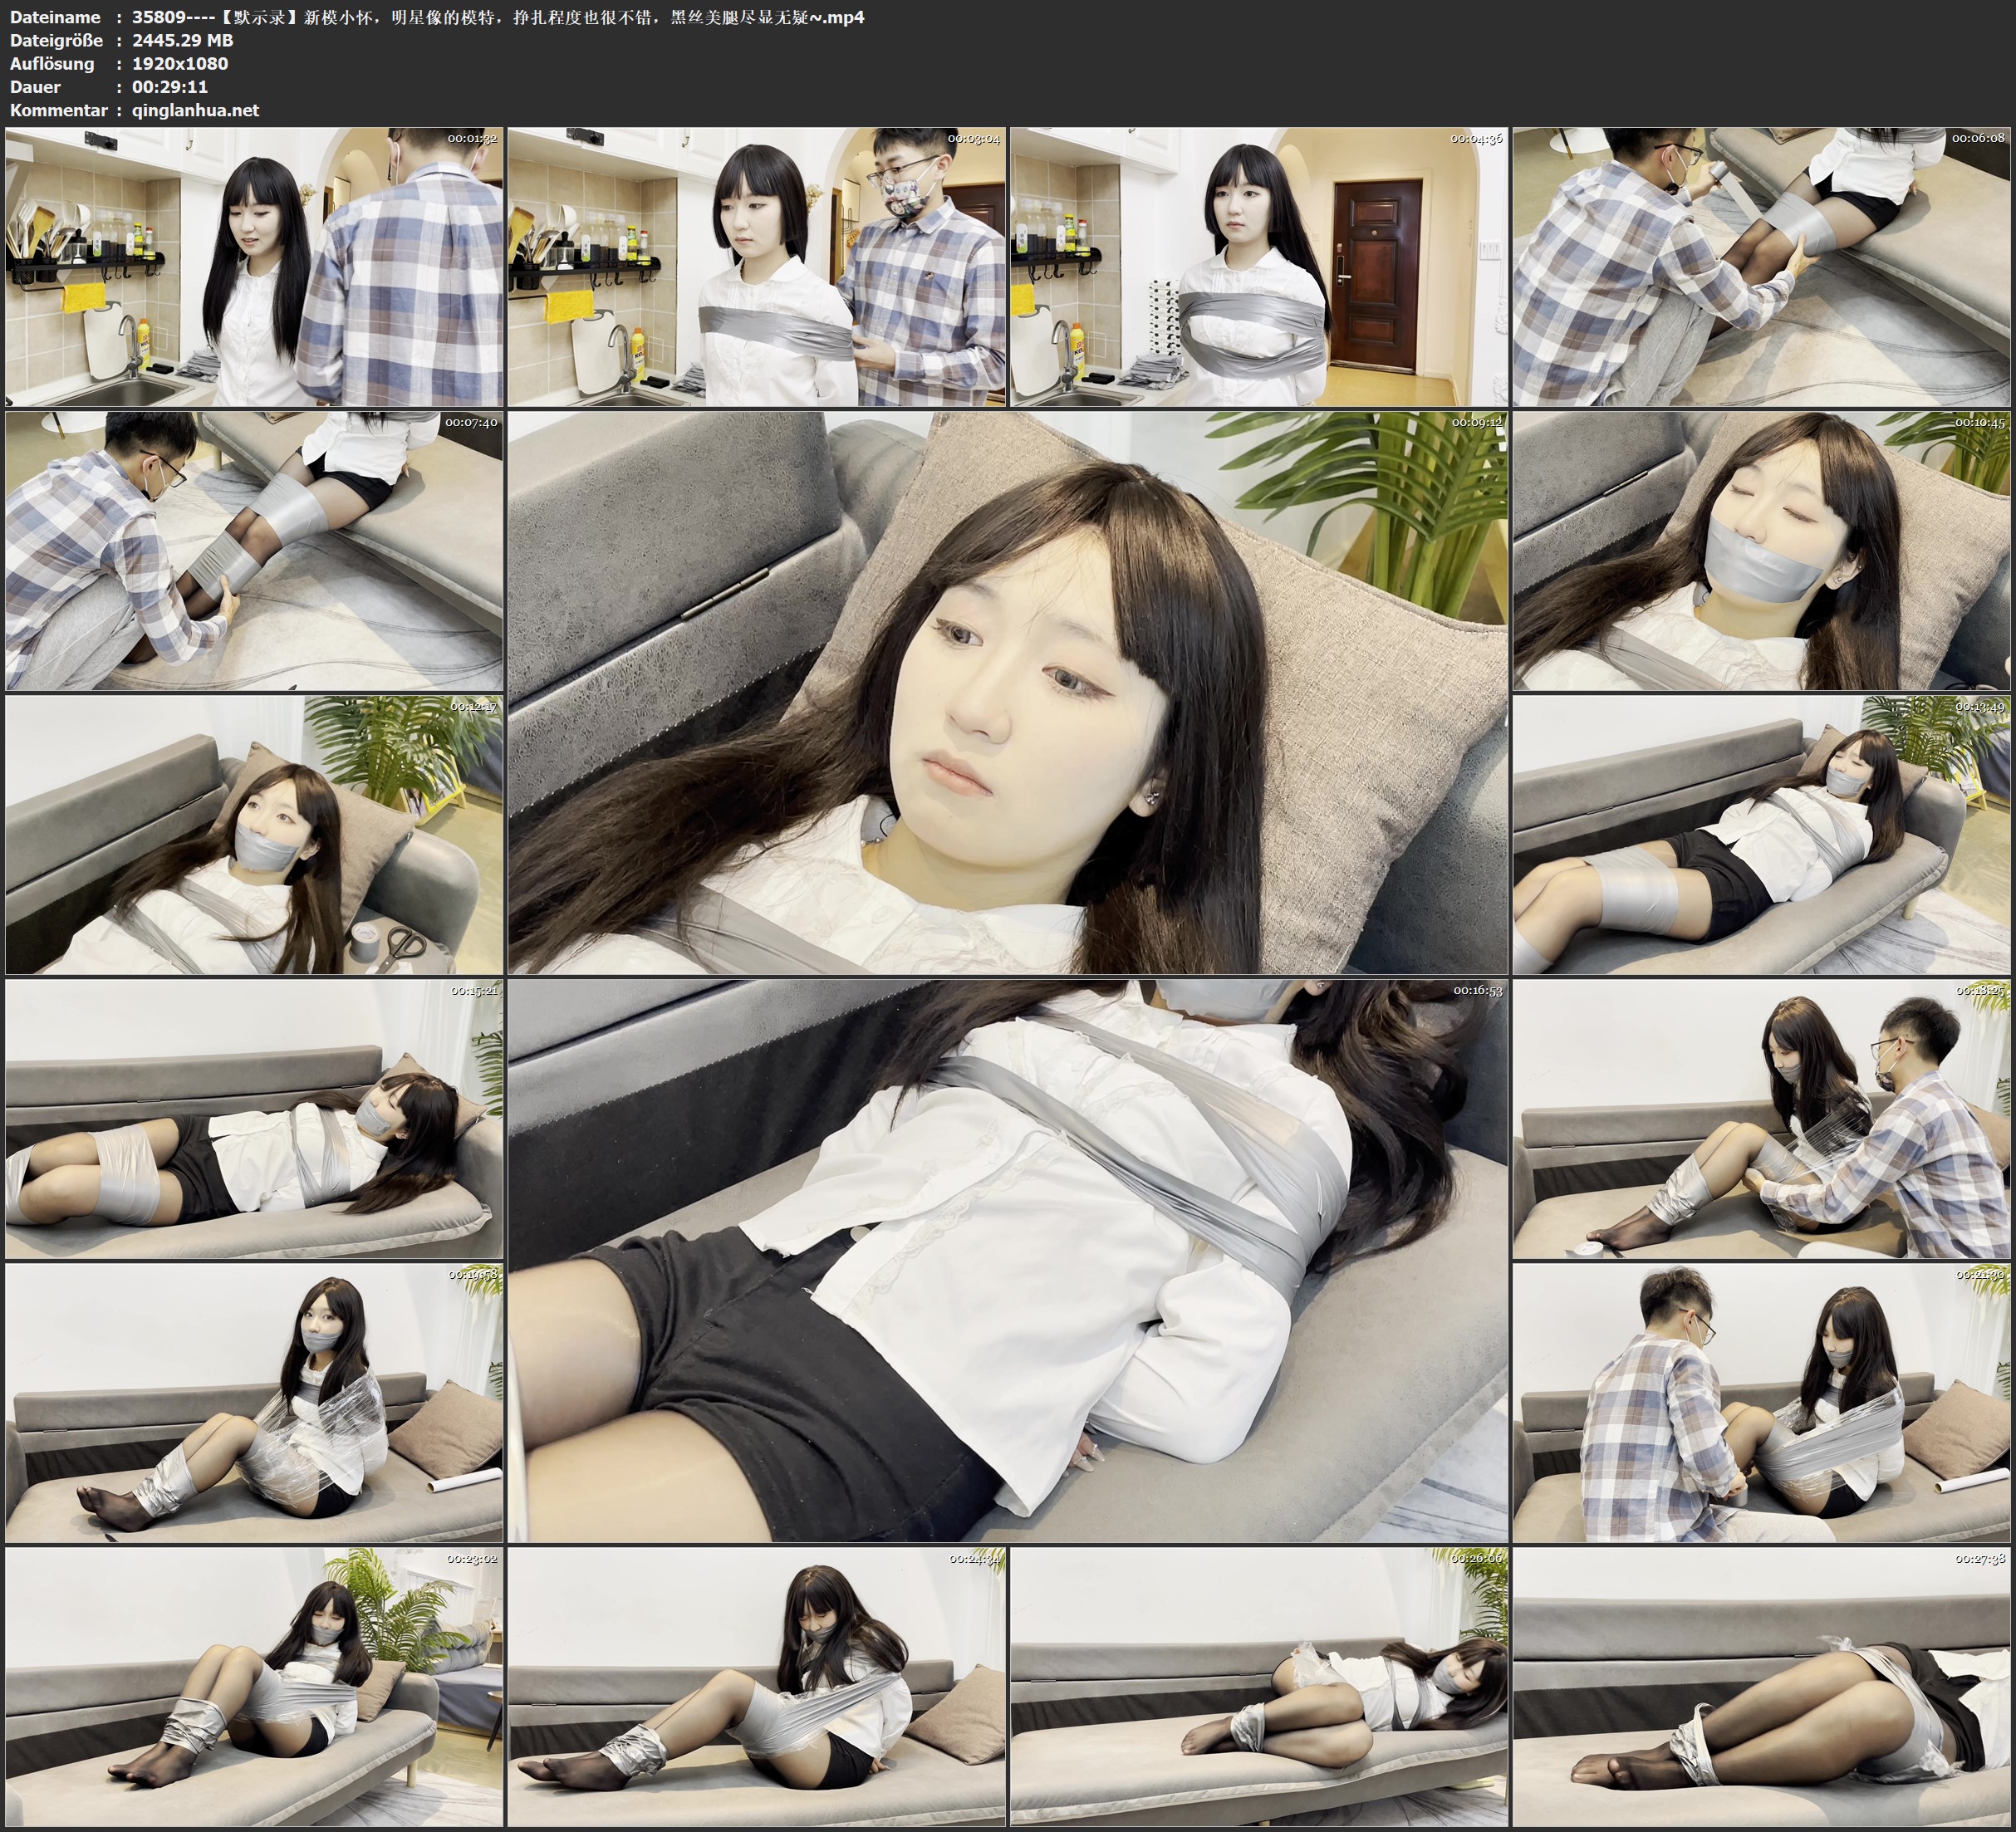Select the thumbnail at 00:07:40
The image size is (2016, 1832).
(254, 550)
